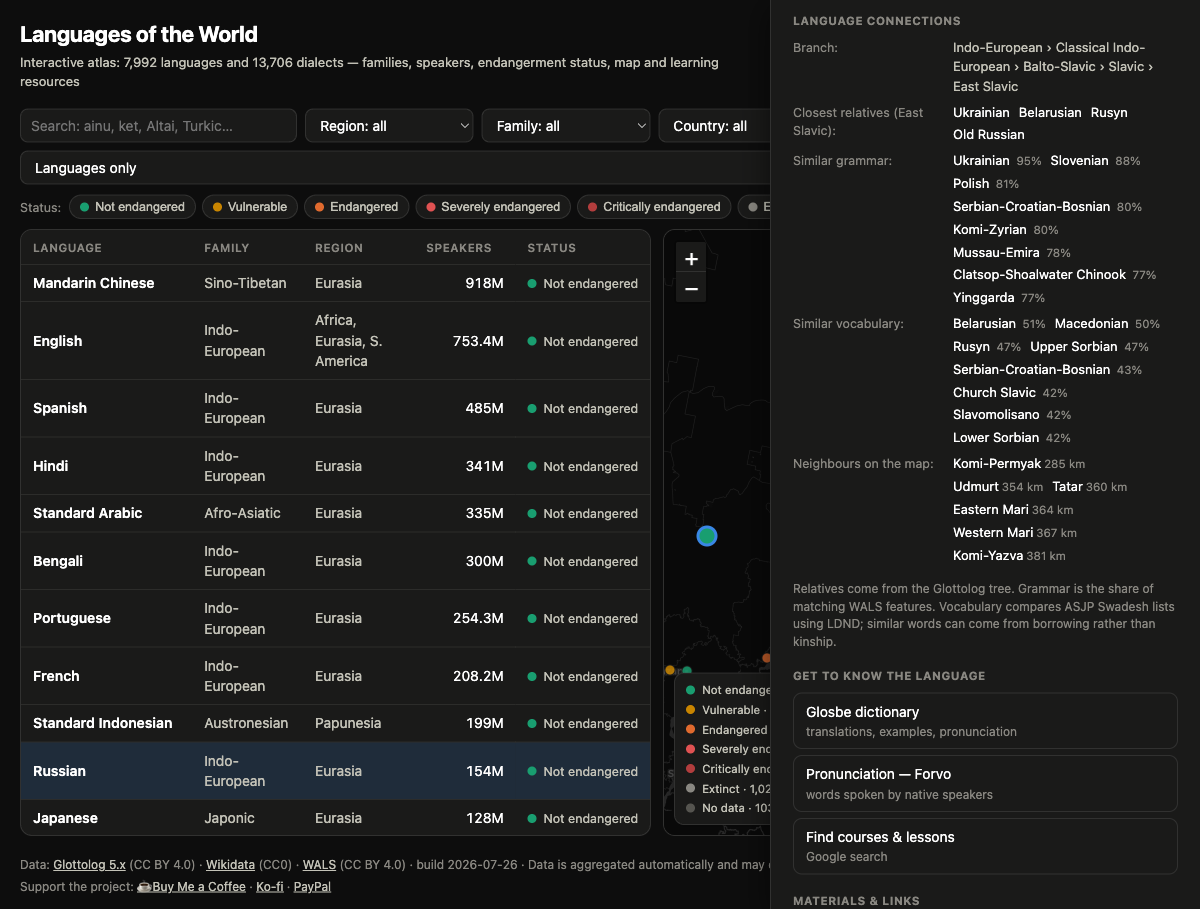Open Komi-Zyrian in similar grammar
Viewport: 1200px width, 909px height.
pyautogui.click(x=990, y=229)
